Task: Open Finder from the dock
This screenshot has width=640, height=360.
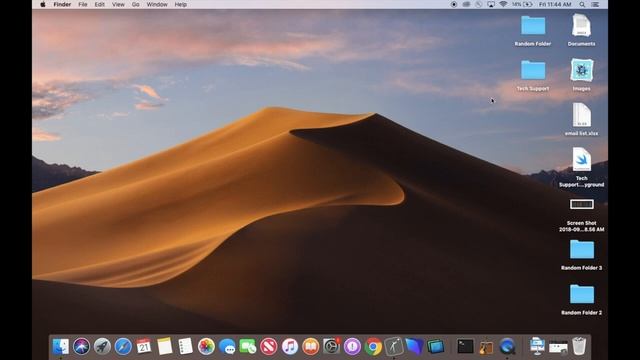Action: (61, 347)
